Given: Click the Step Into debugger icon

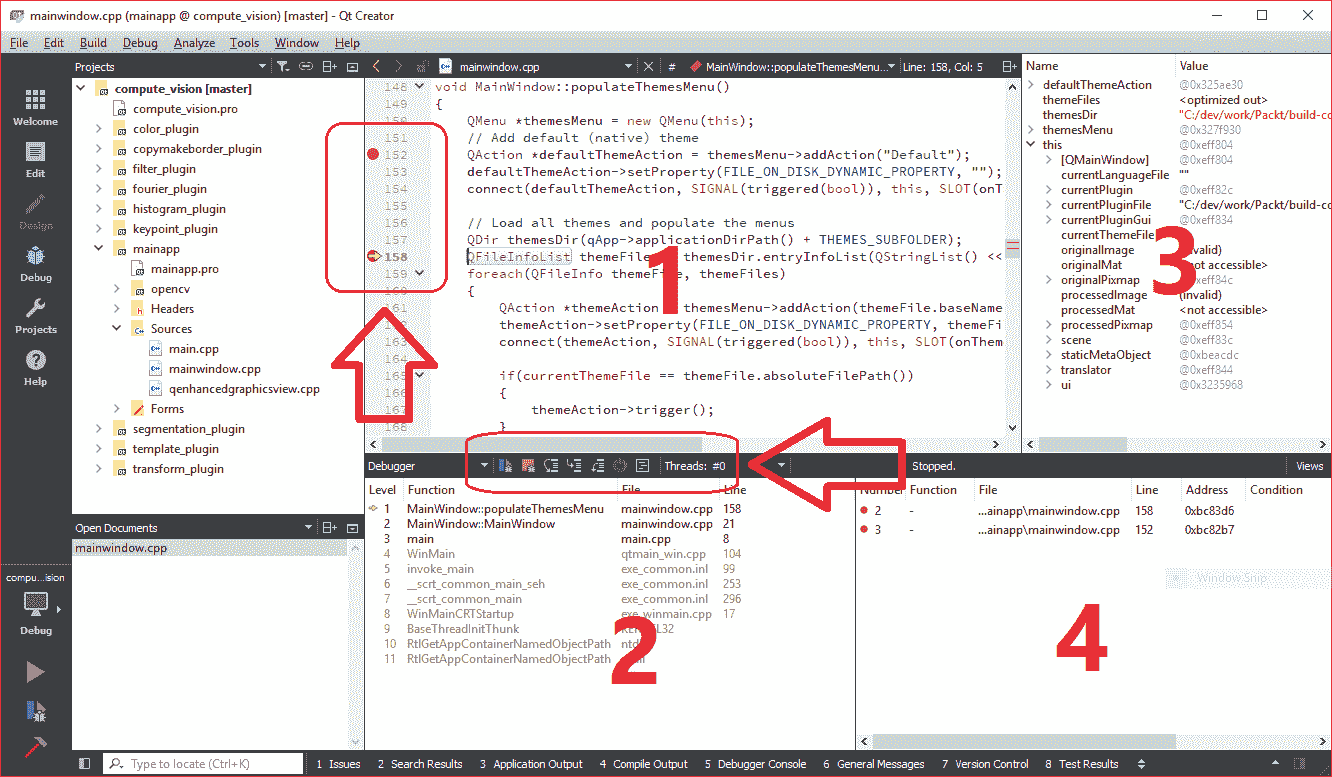Looking at the screenshot, I should tap(573, 466).
